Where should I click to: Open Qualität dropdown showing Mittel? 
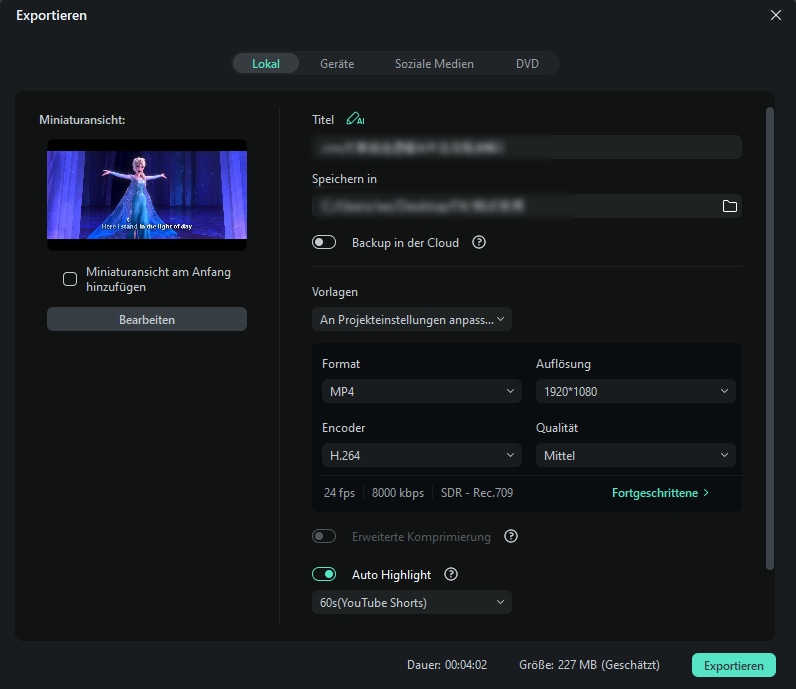(636, 455)
